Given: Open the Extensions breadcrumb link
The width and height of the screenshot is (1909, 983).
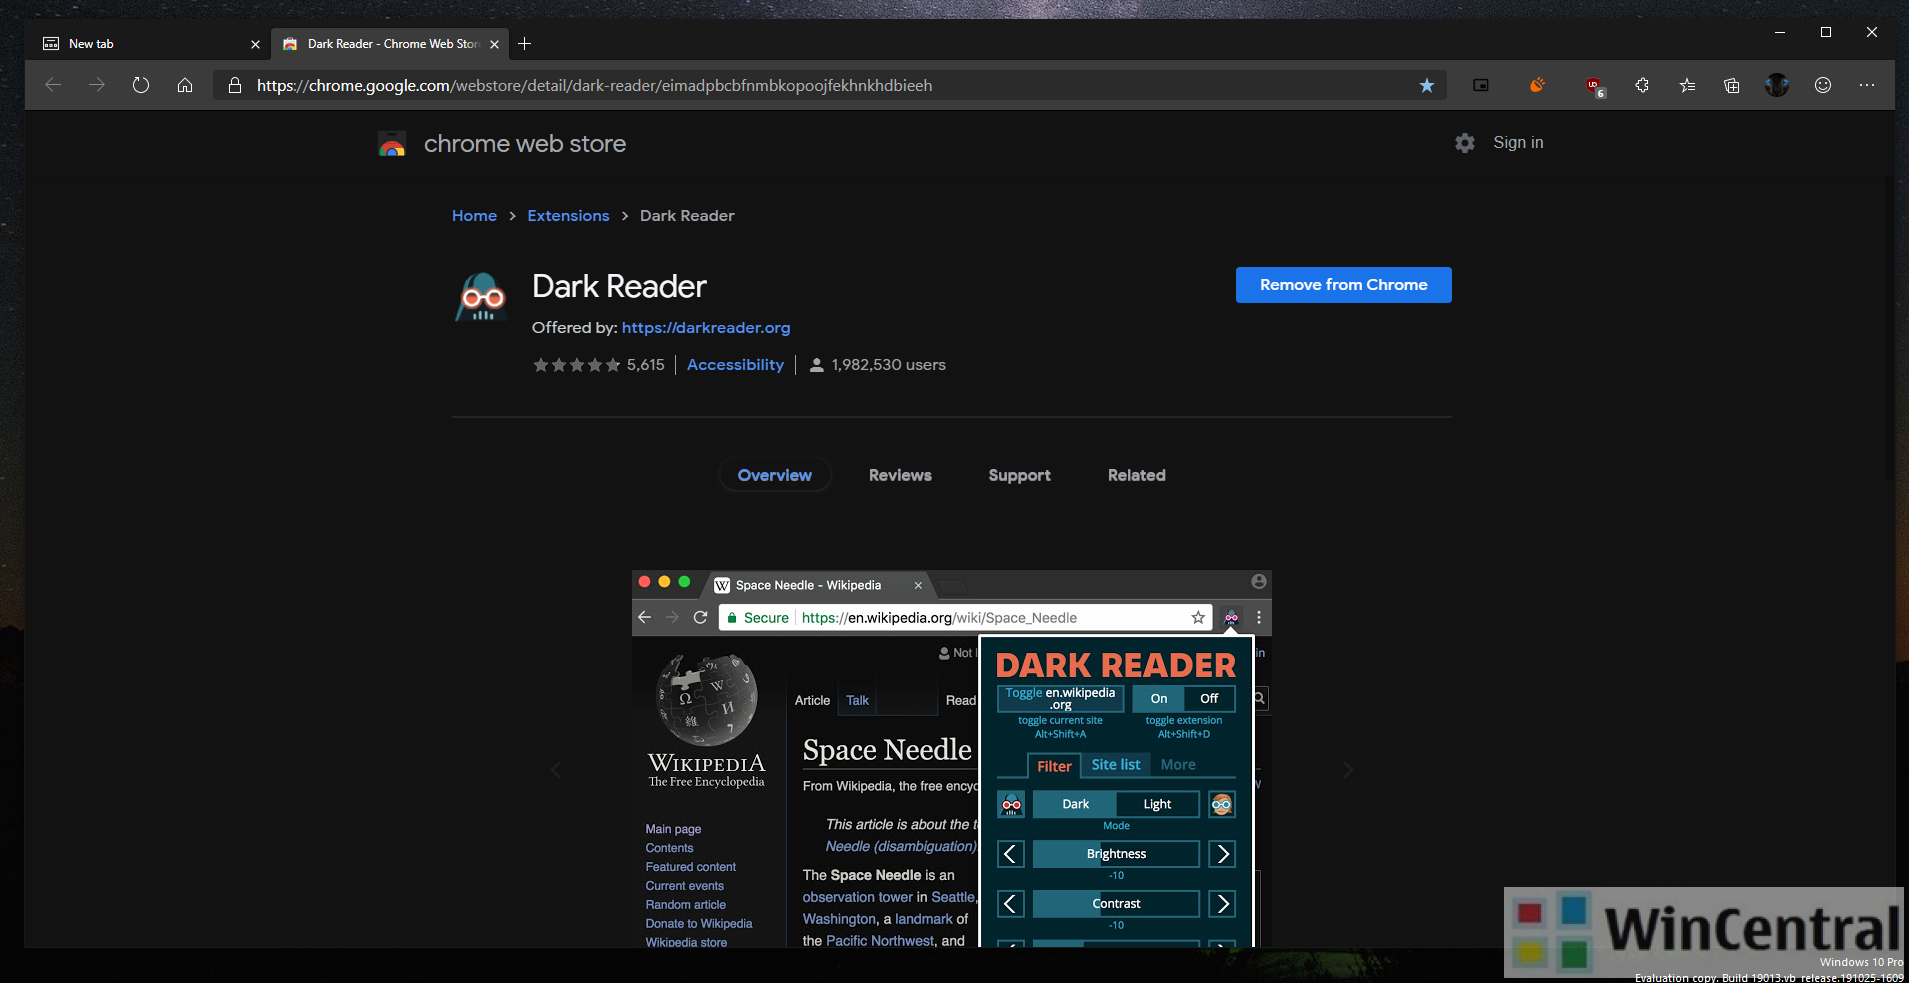Looking at the screenshot, I should [568, 216].
